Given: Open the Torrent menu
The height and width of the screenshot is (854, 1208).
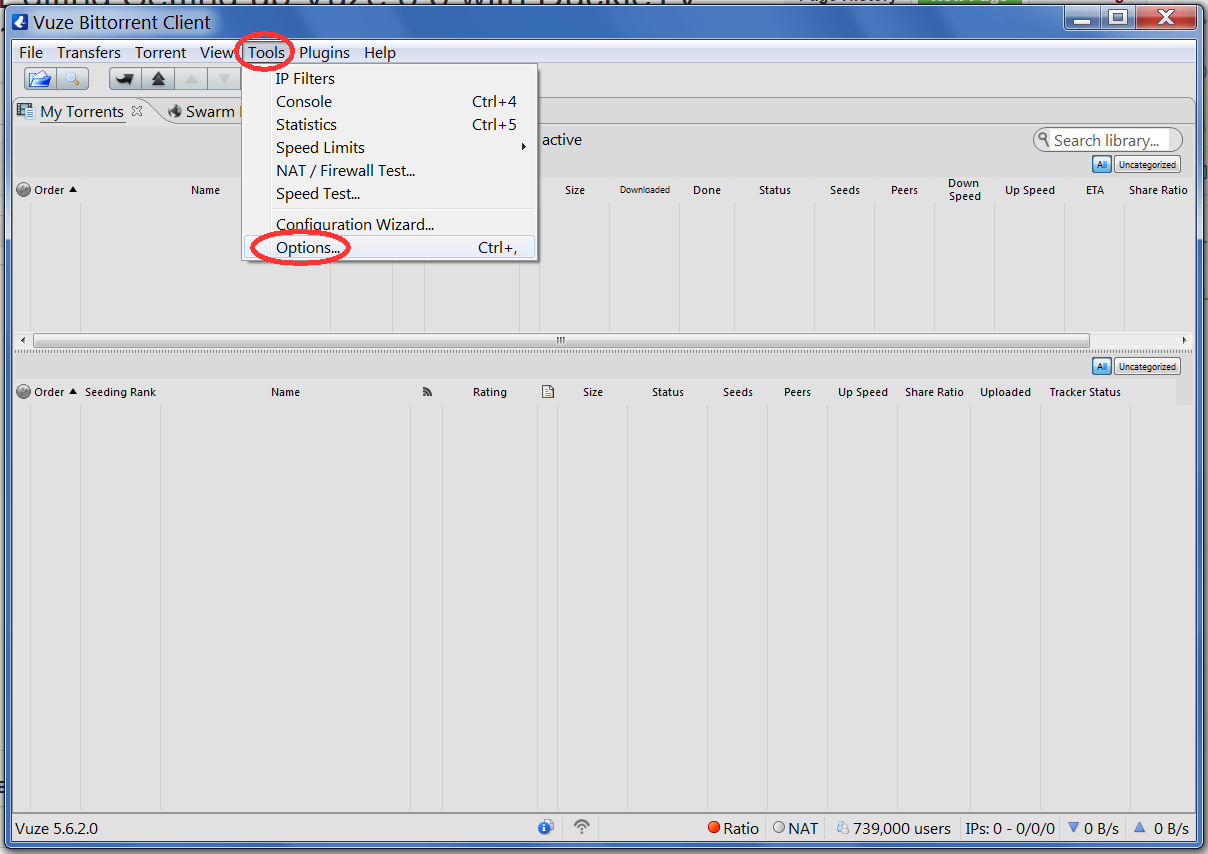Looking at the screenshot, I should tap(161, 52).
